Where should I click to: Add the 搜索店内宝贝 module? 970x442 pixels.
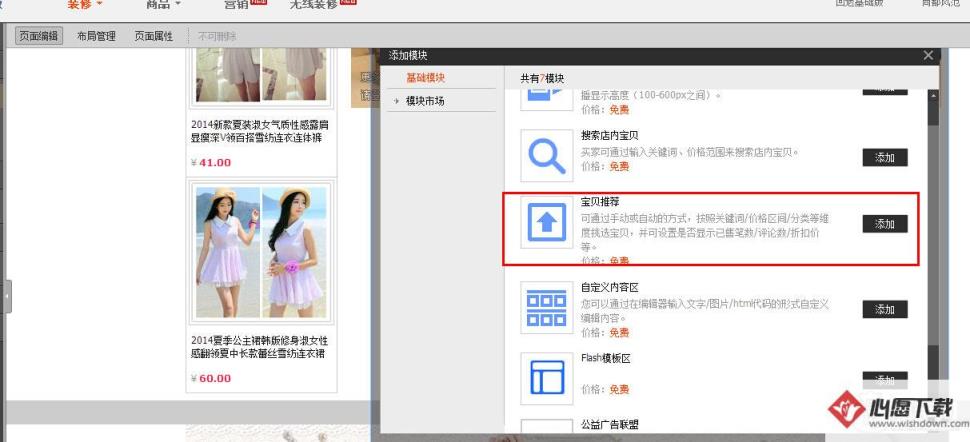[885, 157]
